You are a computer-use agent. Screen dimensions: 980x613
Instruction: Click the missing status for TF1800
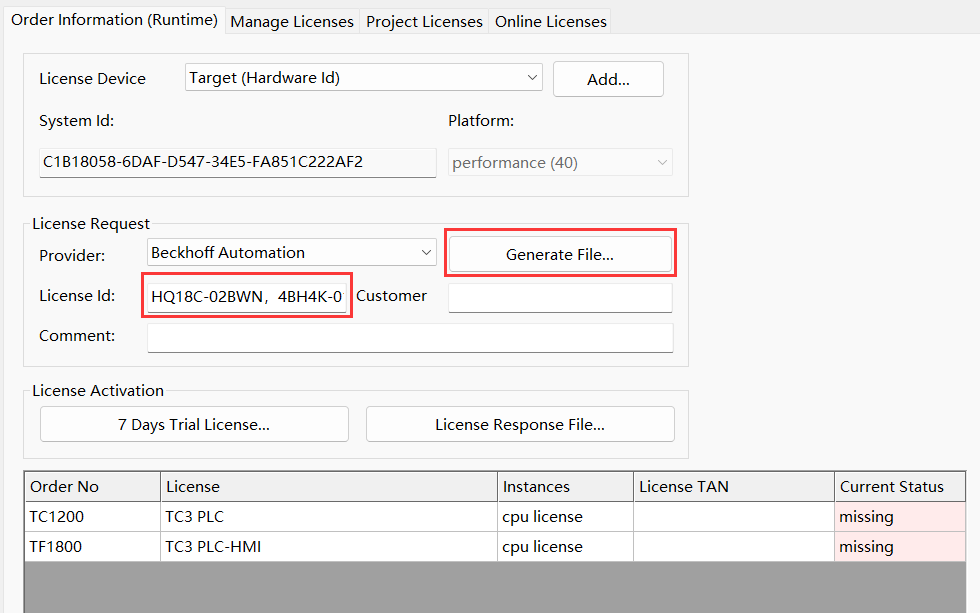(x=900, y=547)
